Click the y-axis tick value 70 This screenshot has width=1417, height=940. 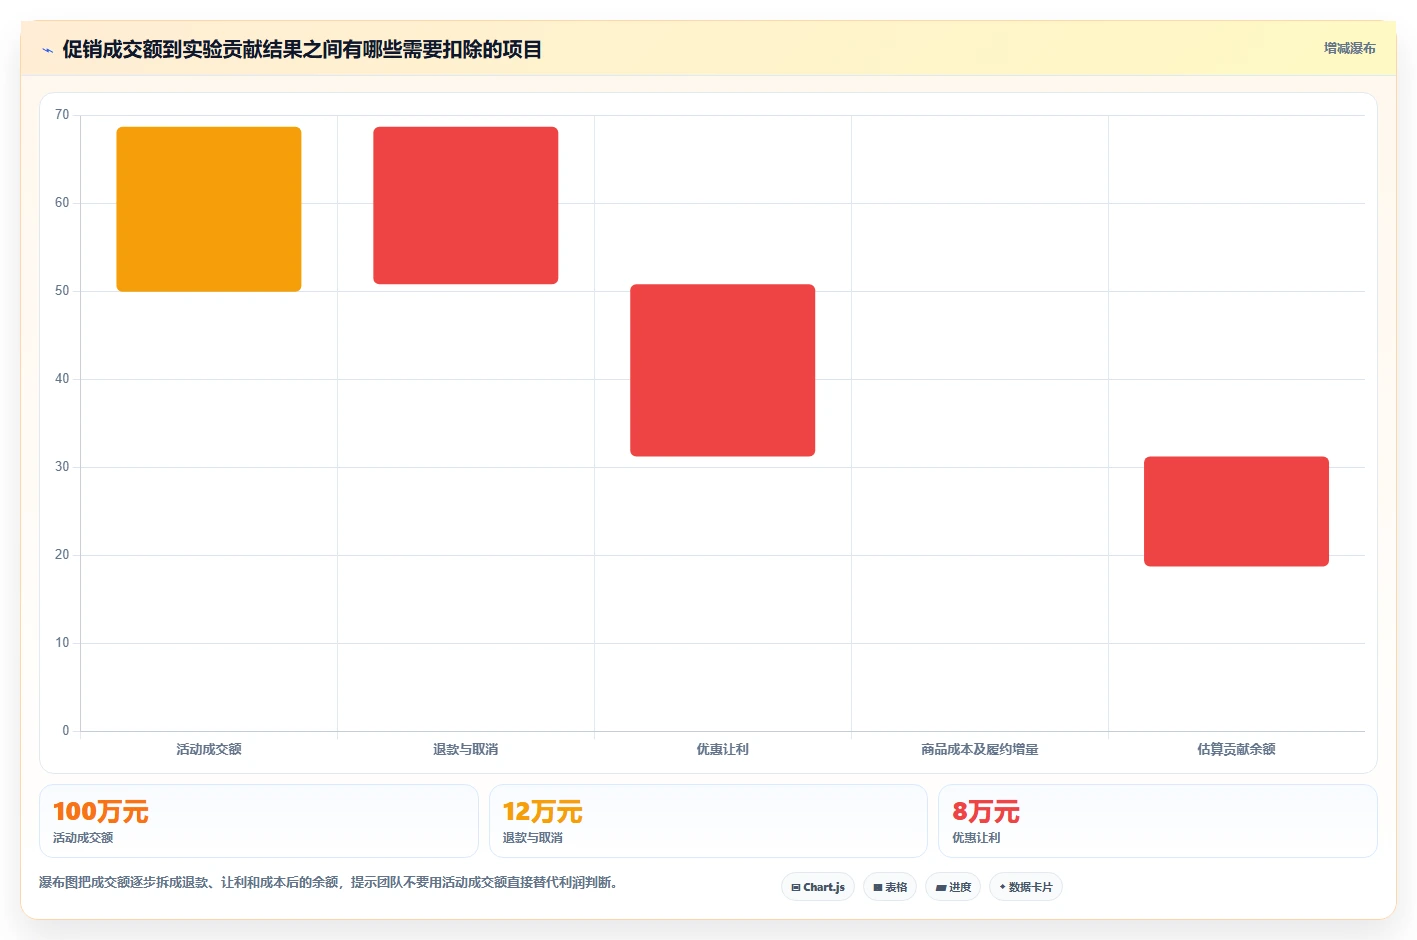pyautogui.click(x=62, y=115)
